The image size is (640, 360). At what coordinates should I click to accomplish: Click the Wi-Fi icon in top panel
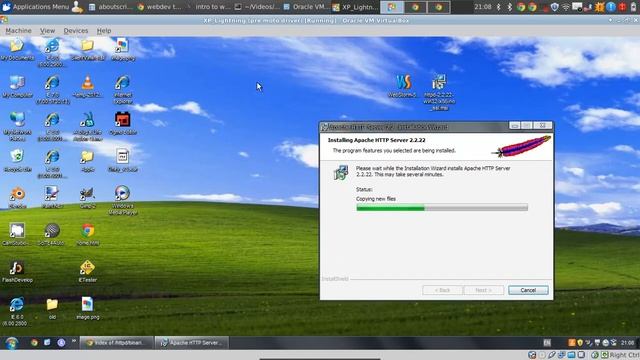click(566, 7)
